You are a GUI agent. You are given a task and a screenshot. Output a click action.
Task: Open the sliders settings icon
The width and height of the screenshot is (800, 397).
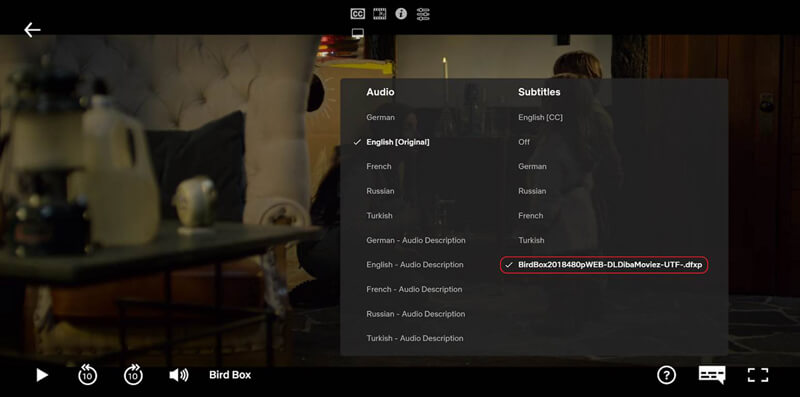[423, 14]
